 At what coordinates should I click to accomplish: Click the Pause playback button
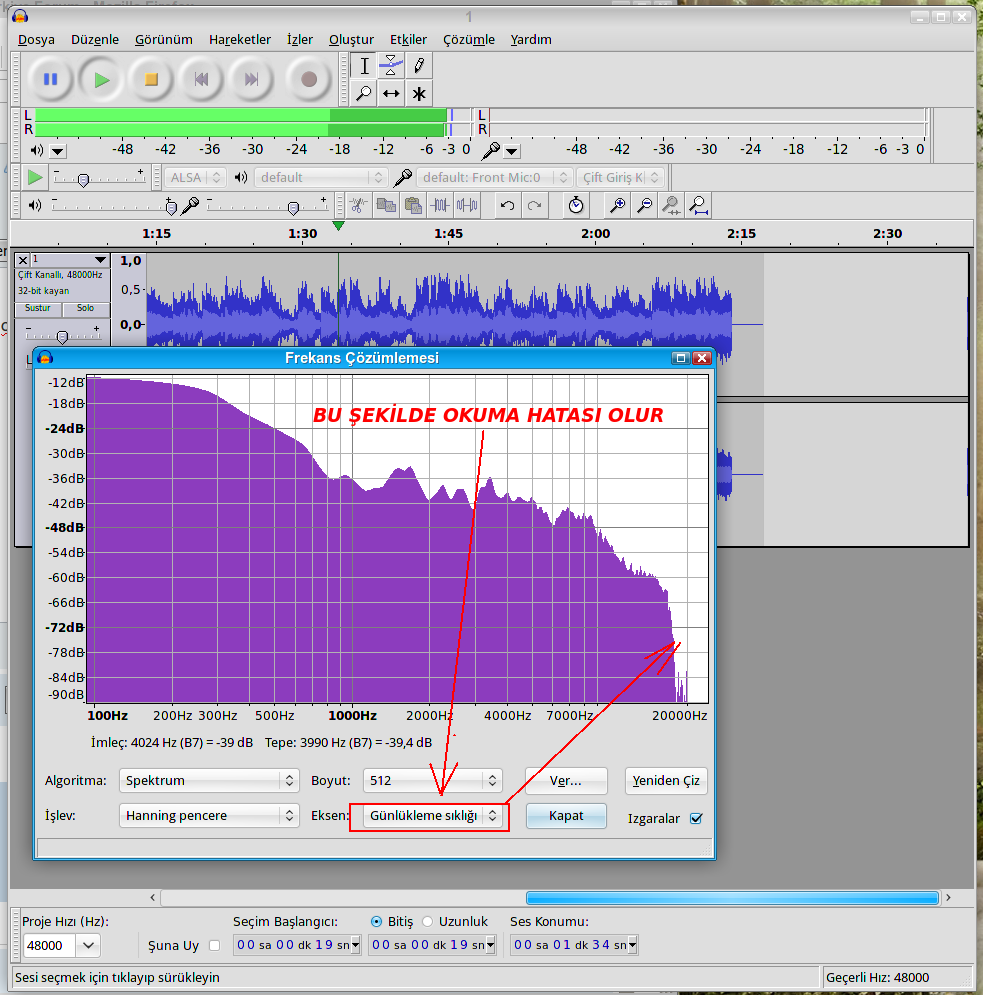[51, 79]
